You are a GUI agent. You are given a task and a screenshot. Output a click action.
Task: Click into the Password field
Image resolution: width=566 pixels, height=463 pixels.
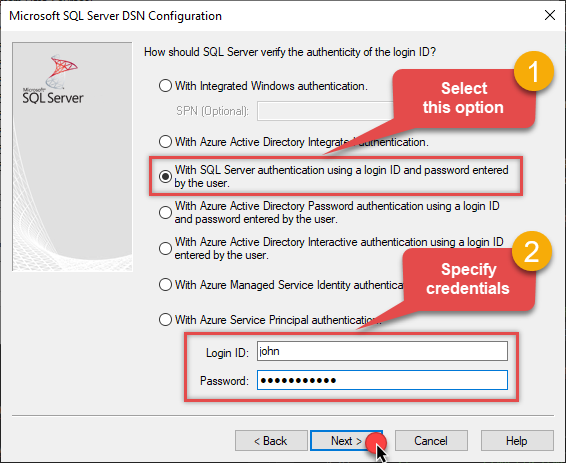click(382, 380)
